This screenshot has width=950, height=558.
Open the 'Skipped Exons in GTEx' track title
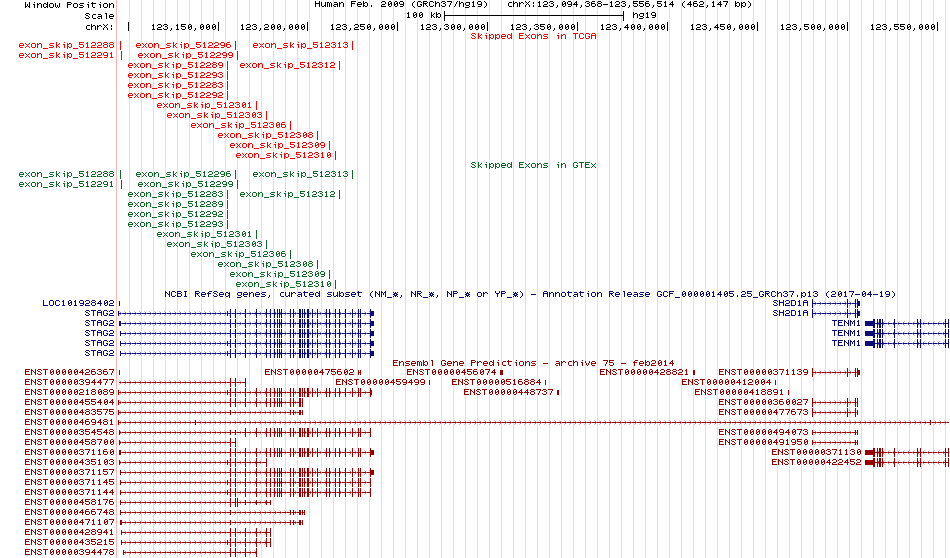(x=533, y=165)
